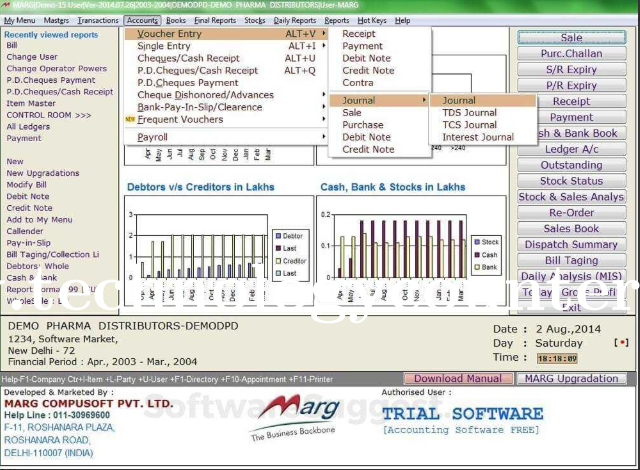Expand the Payroll submenu

(226, 137)
